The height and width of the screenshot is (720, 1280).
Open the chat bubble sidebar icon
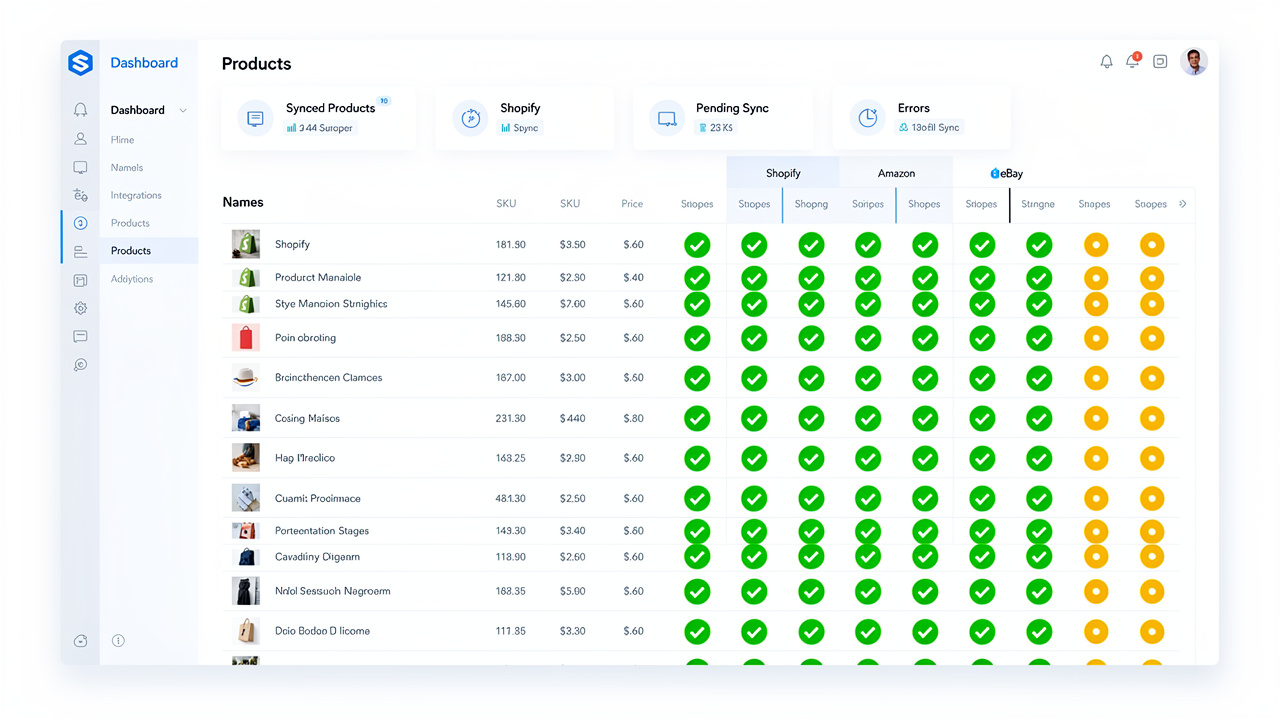(80, 337)
